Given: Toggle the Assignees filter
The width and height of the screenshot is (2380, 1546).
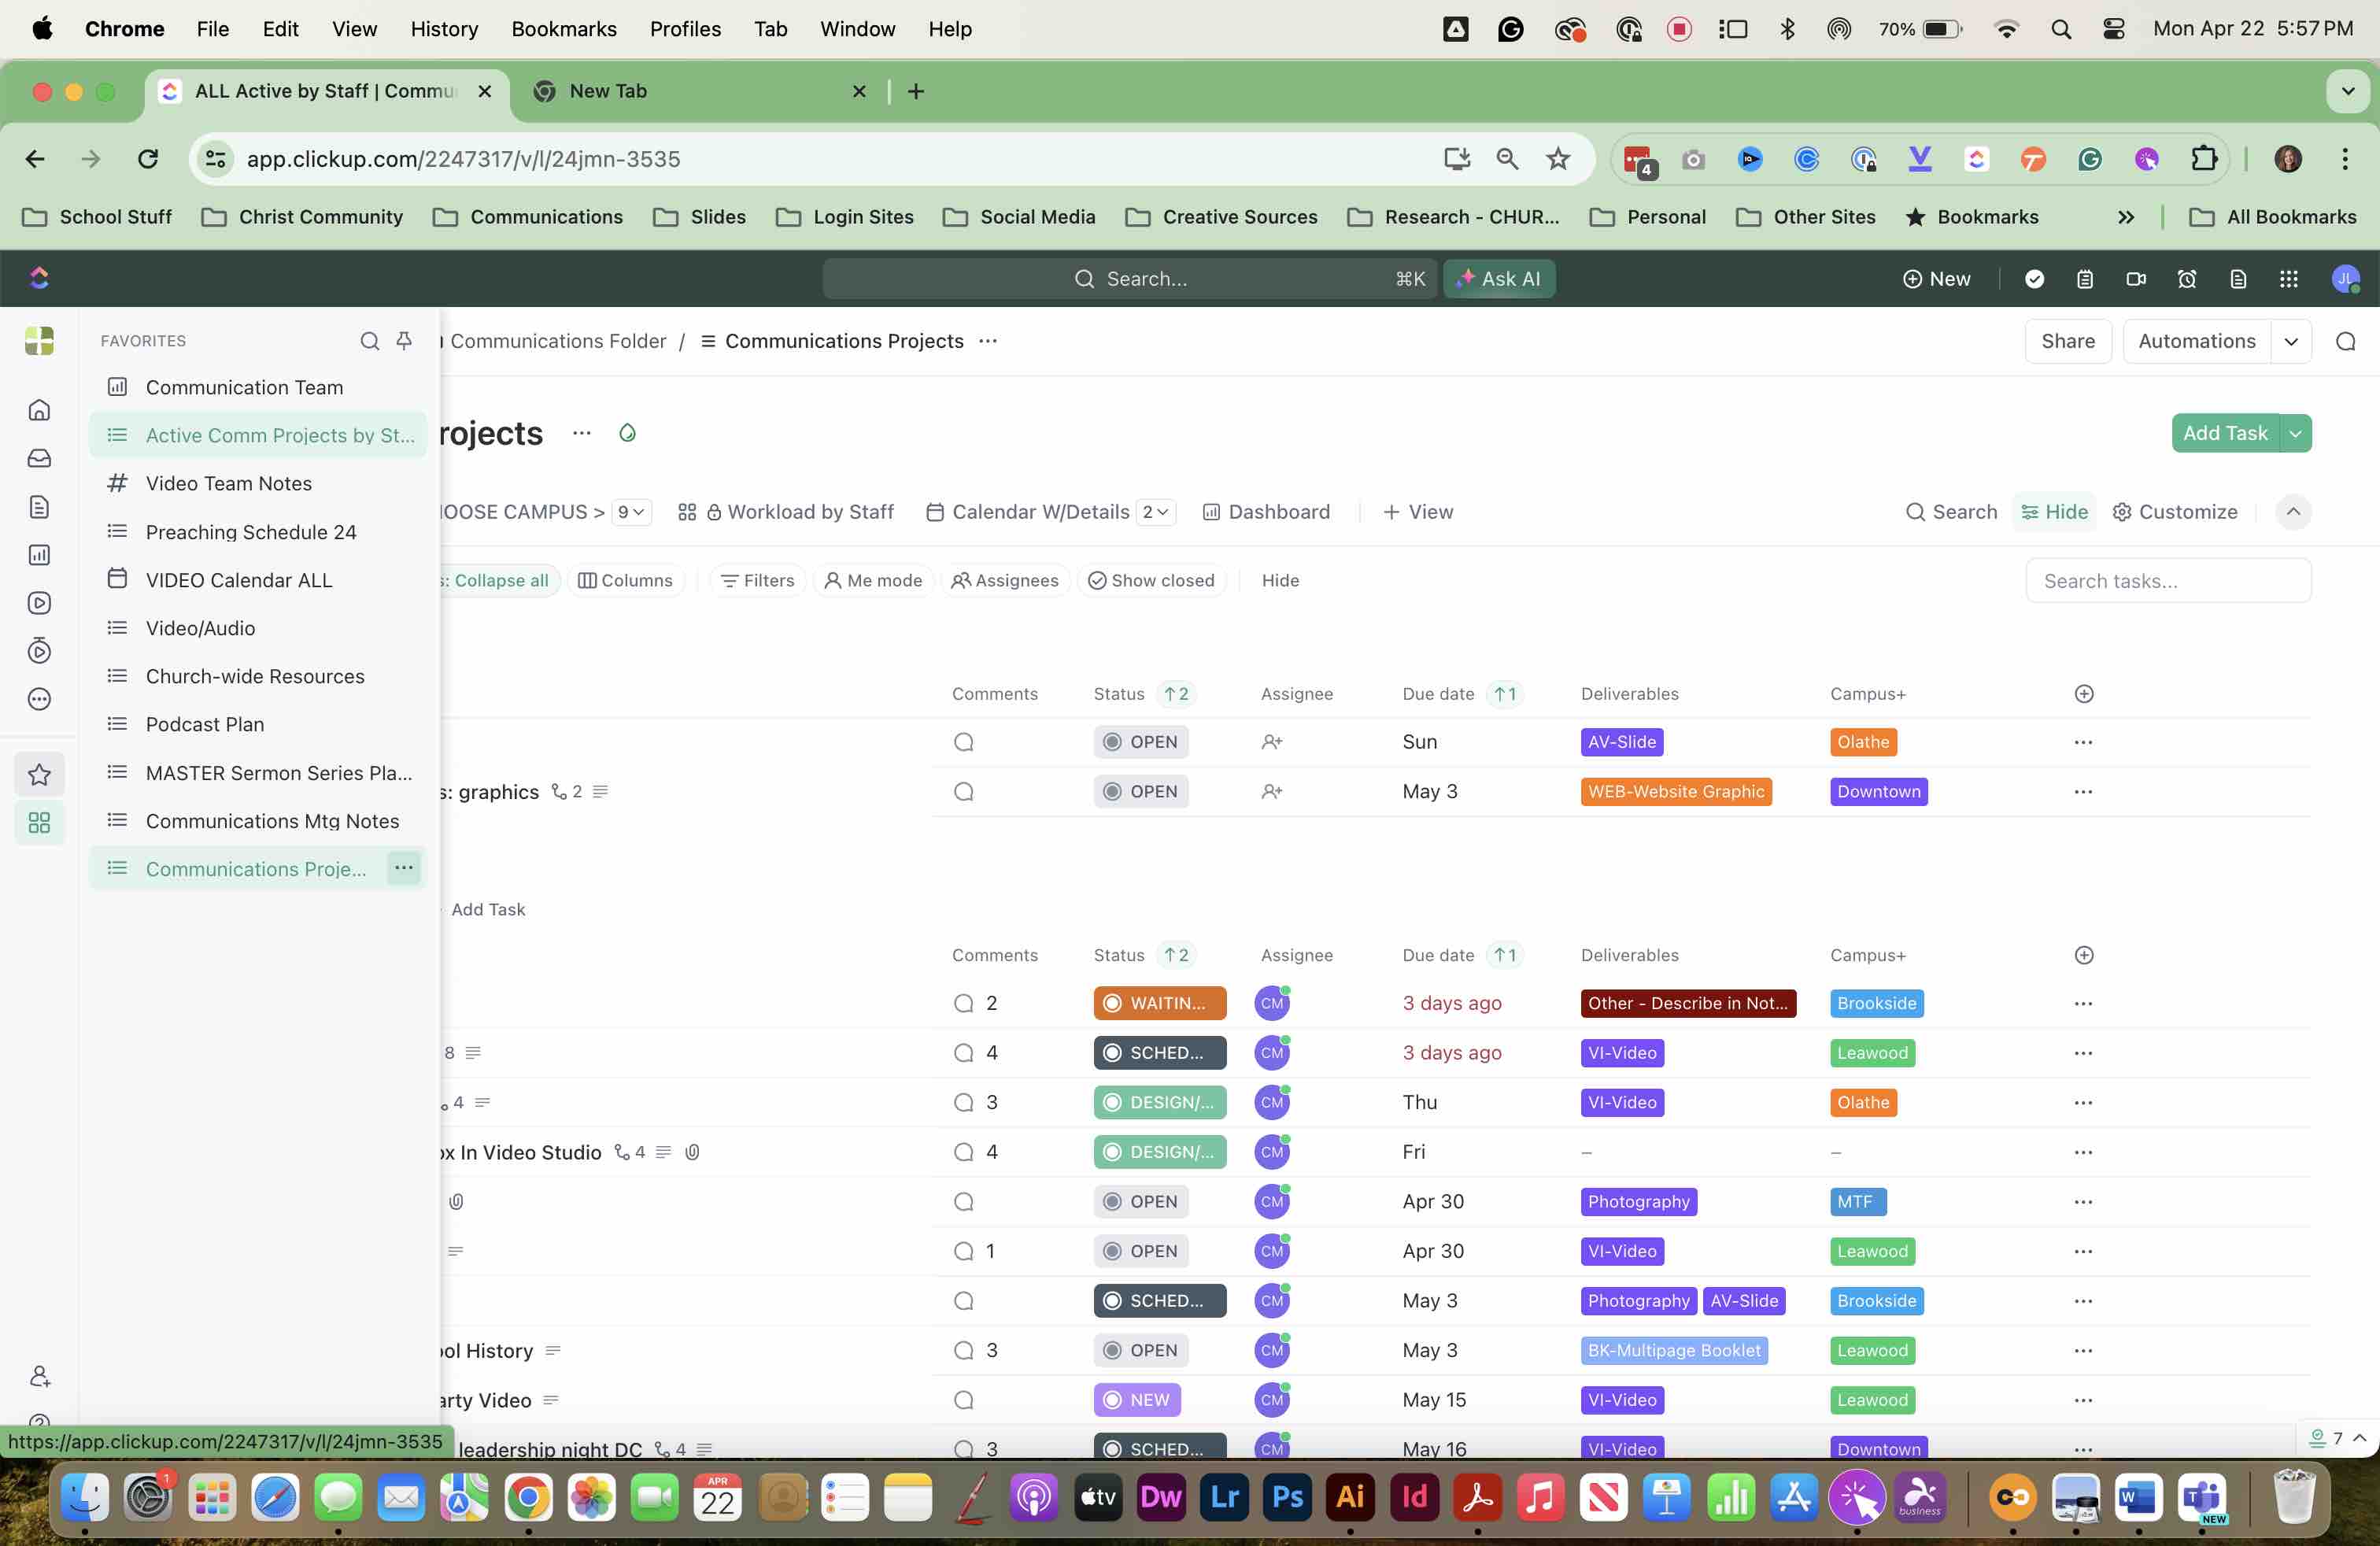Looking at the screenshot, I should (x=1005, y=581).
